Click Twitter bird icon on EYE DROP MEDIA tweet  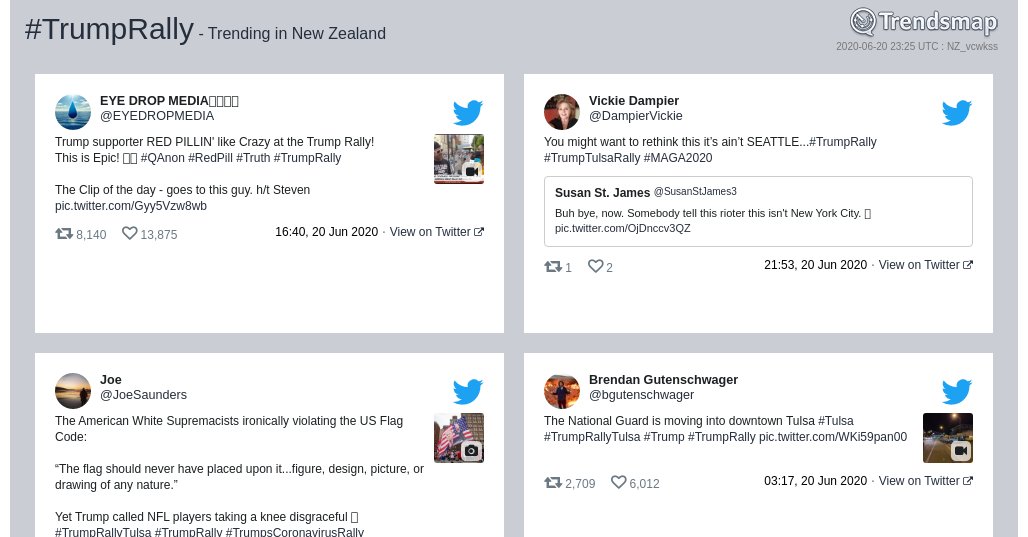click(x=468, y=112)
